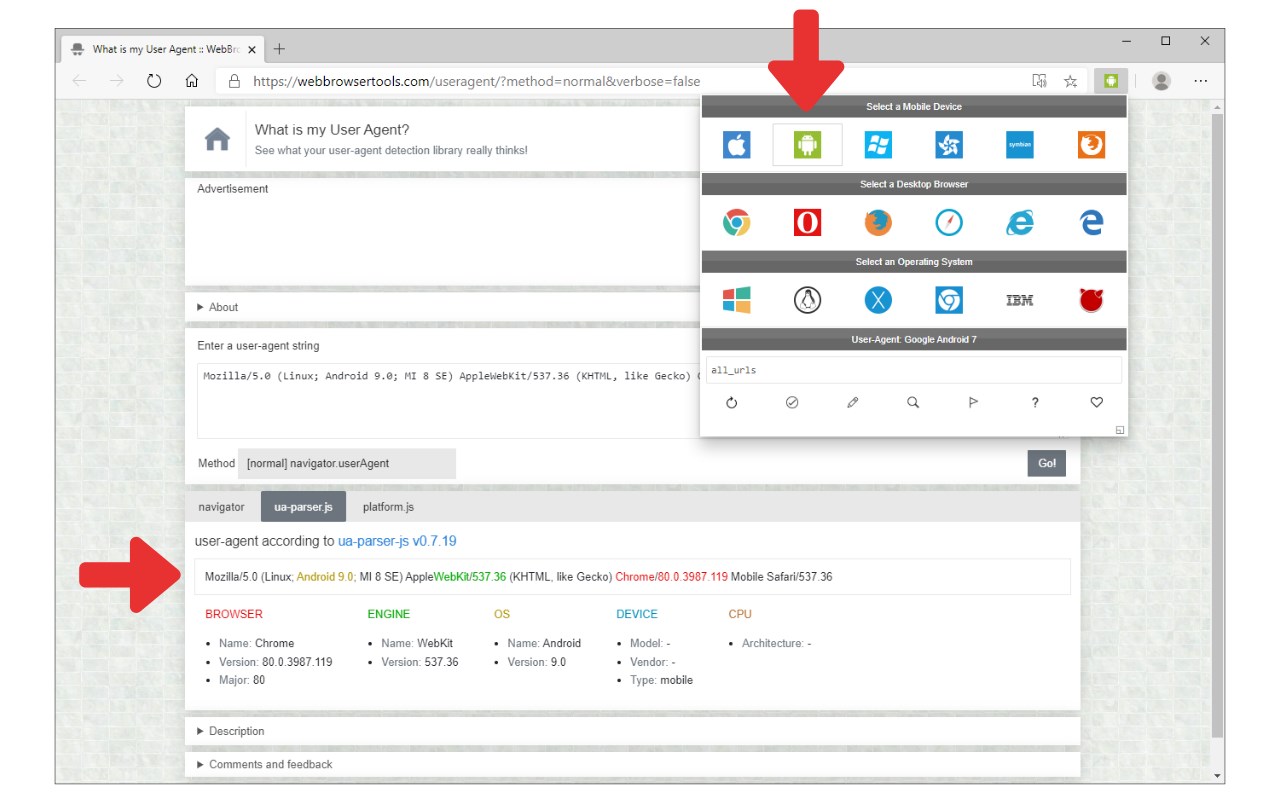Screen dimensions: 1280x800
Task: Switch to the navigator tab
Action: (221, 507)
